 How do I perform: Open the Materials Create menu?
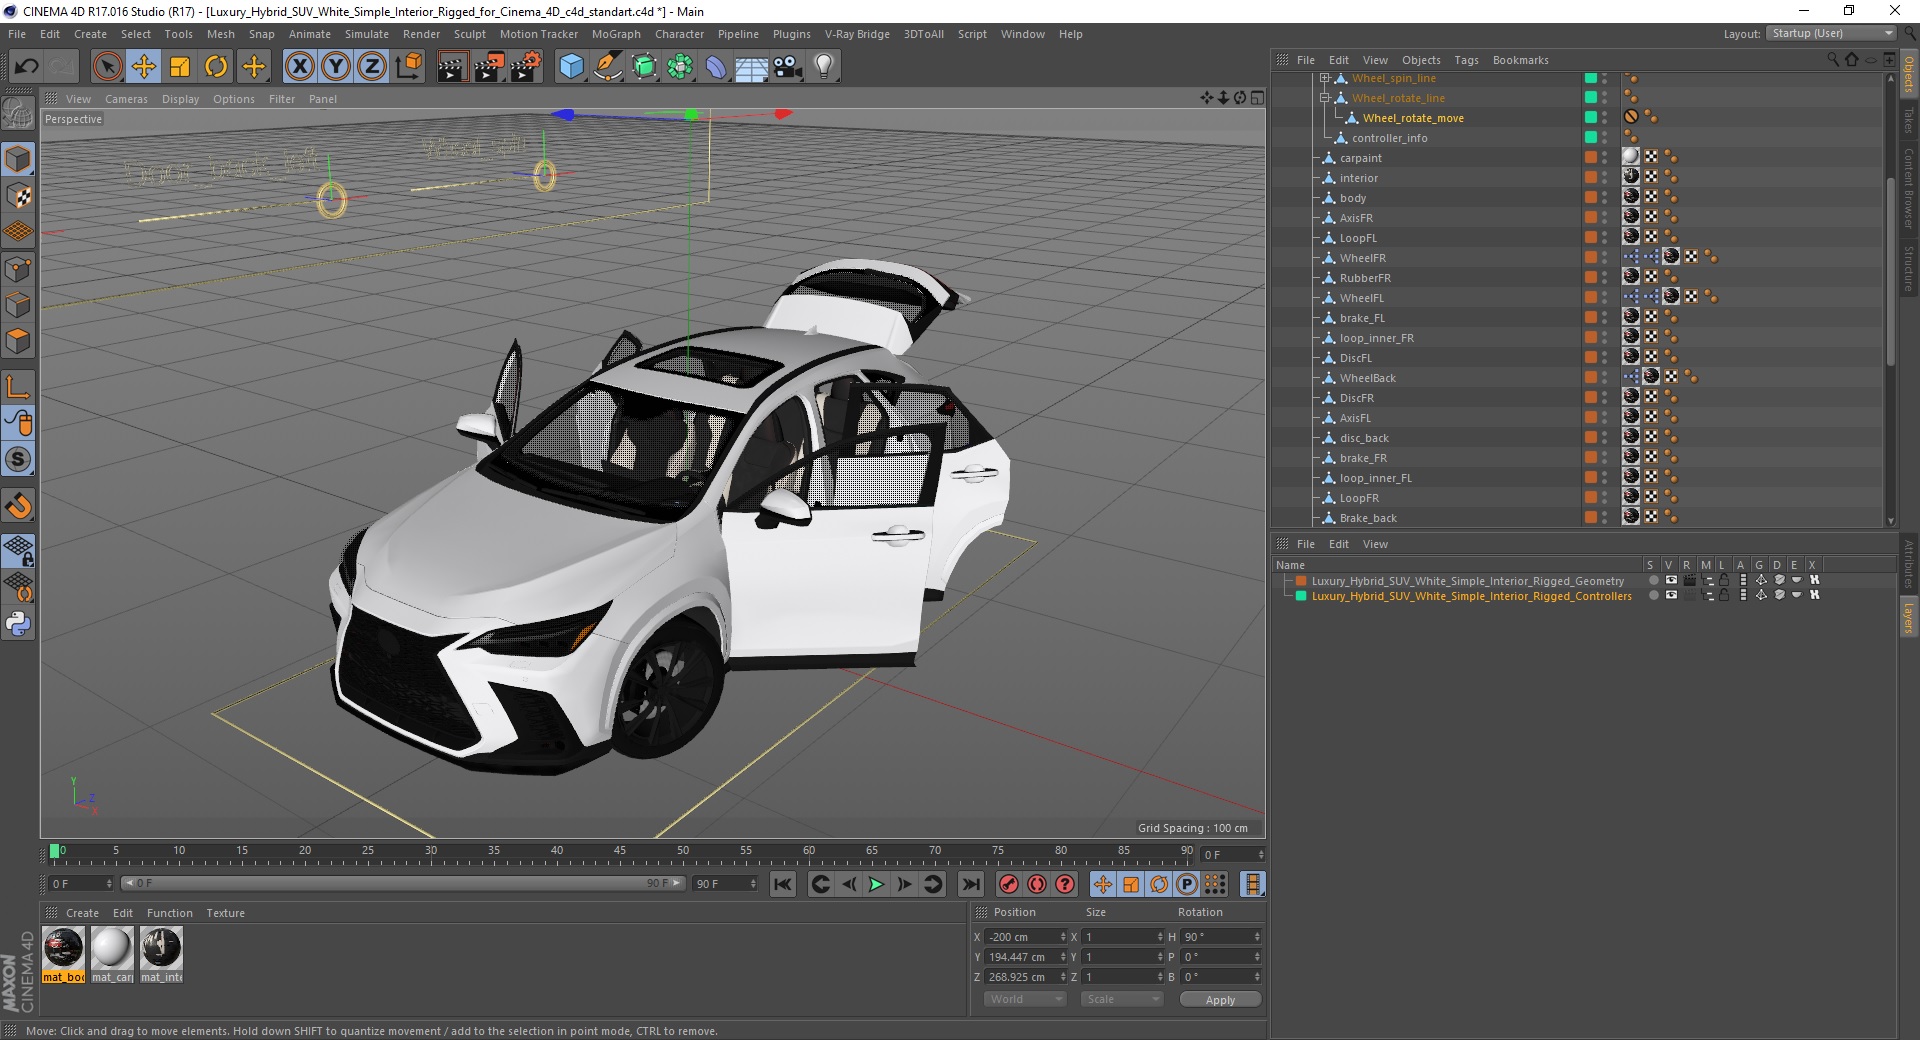[x=82, y=913]
